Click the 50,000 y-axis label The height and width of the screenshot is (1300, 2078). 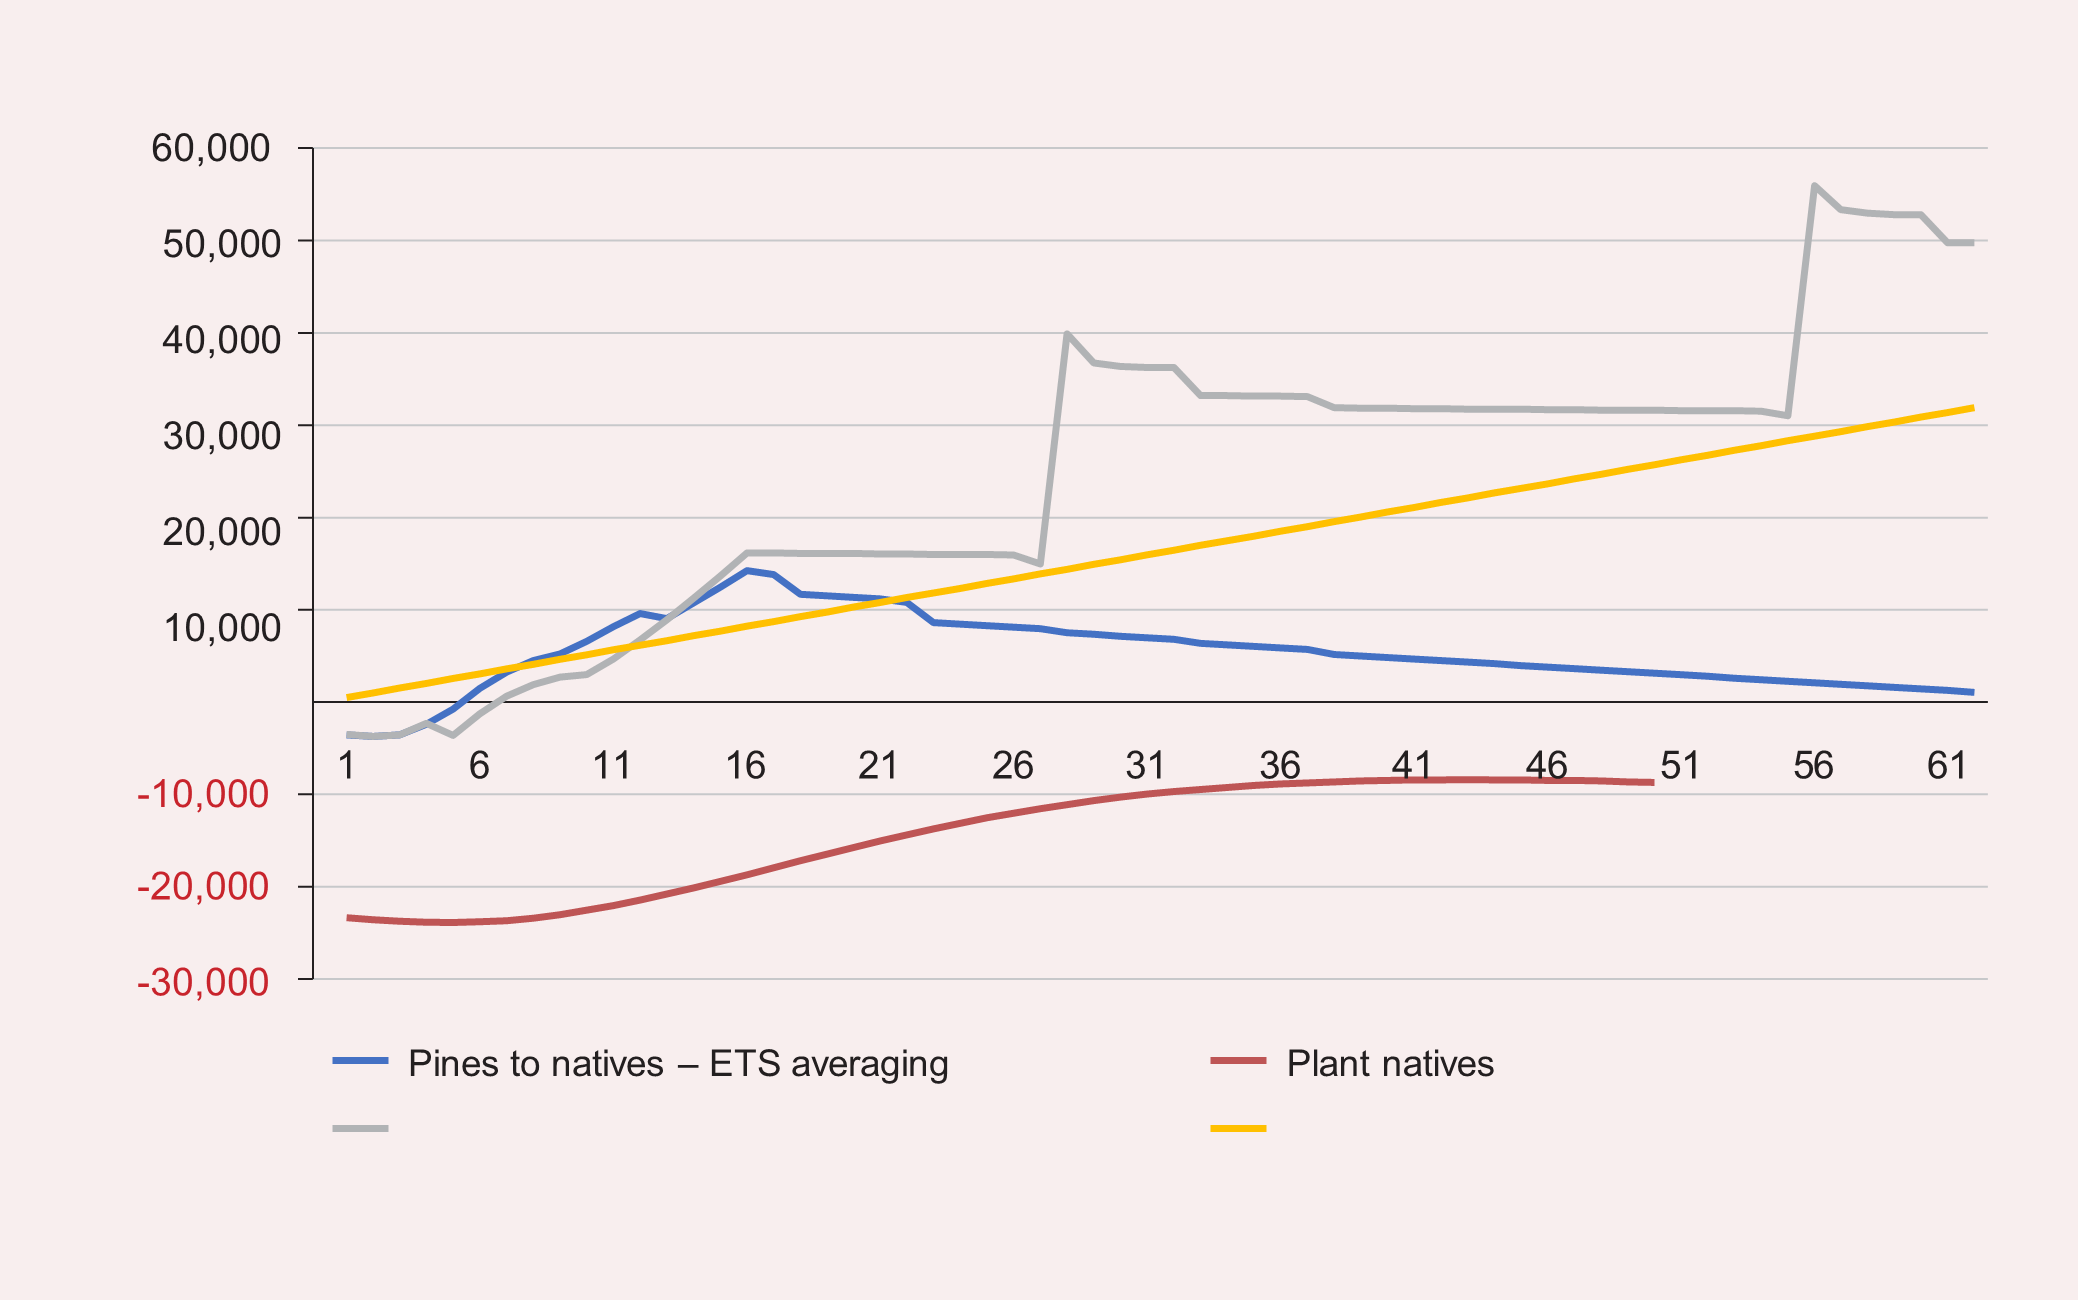click(221, 243)
